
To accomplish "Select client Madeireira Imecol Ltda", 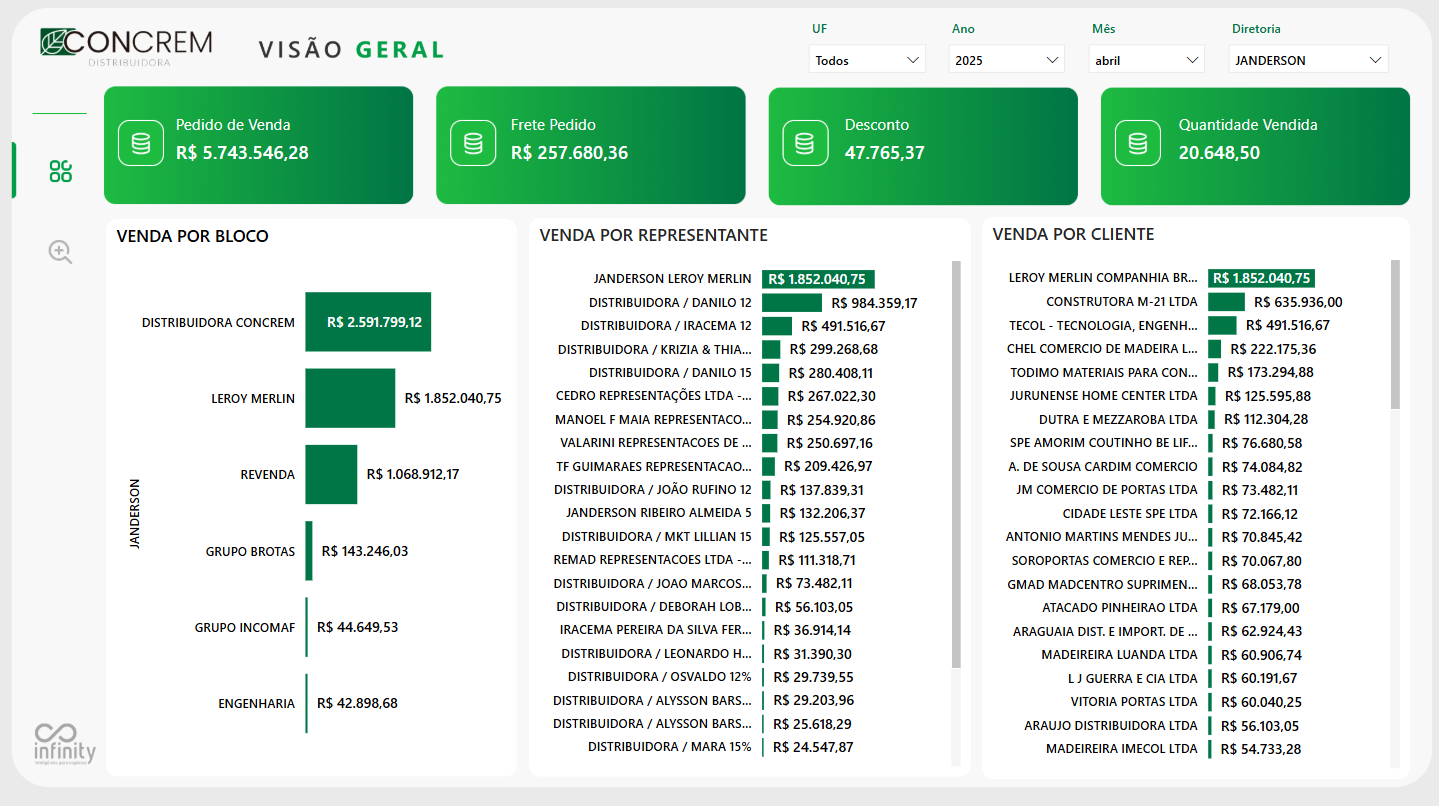I will tap(1122, 749).
